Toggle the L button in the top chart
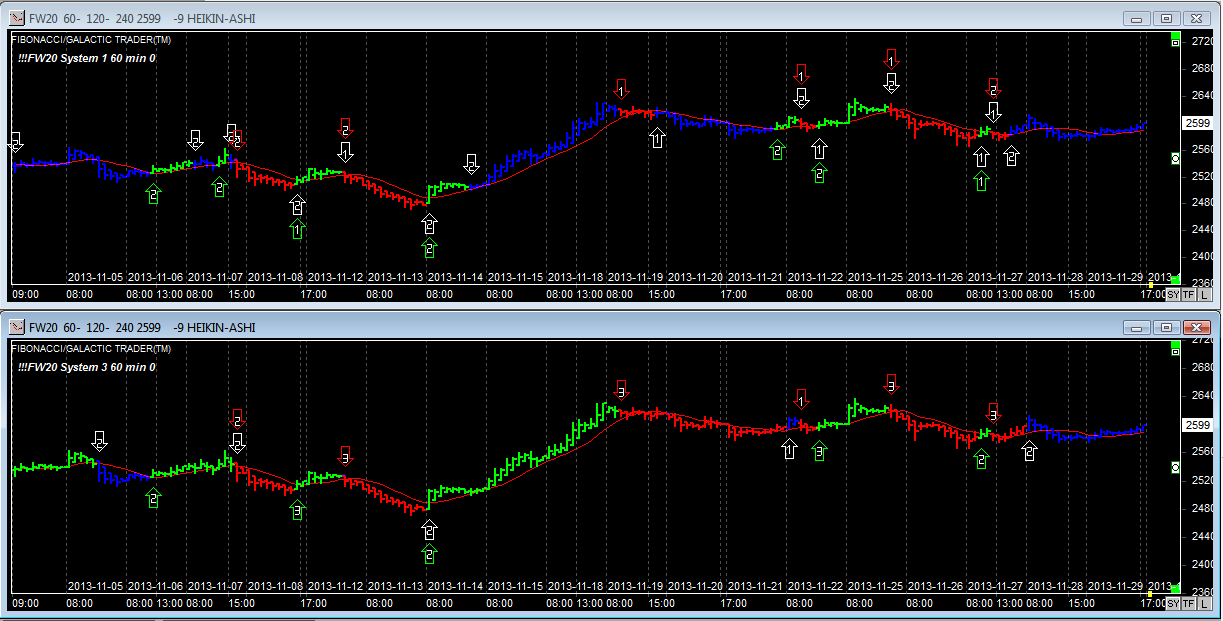1223x621 pixels. pos(1204,295)
